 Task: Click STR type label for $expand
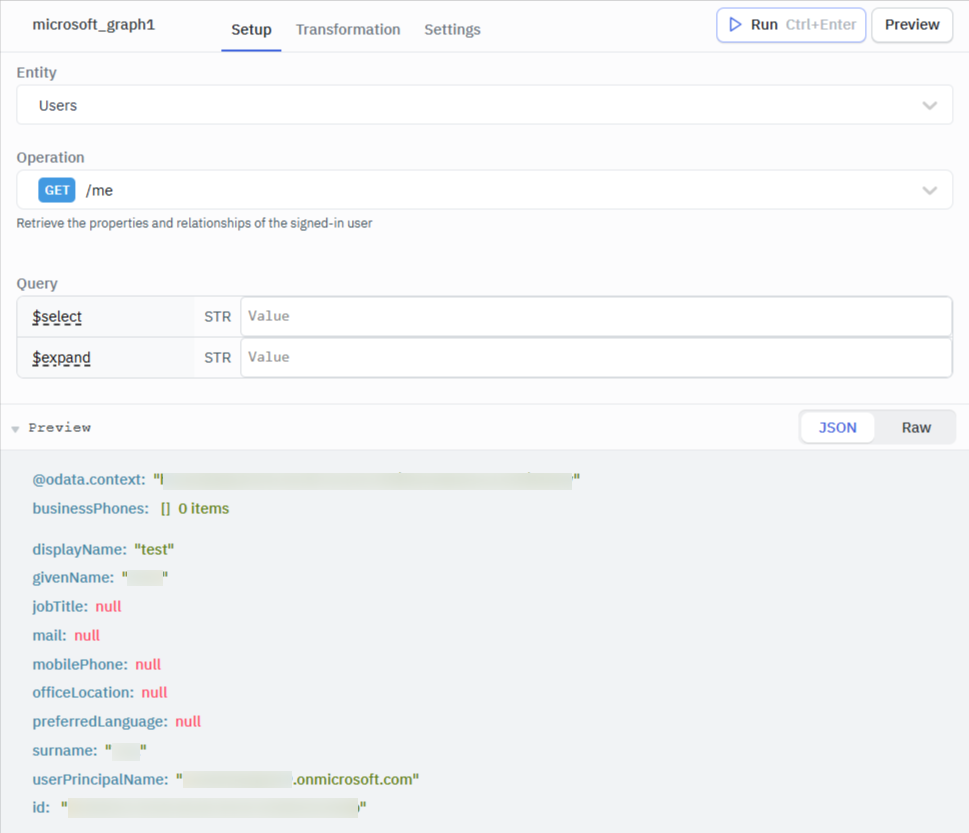click(x=218, y=358)
